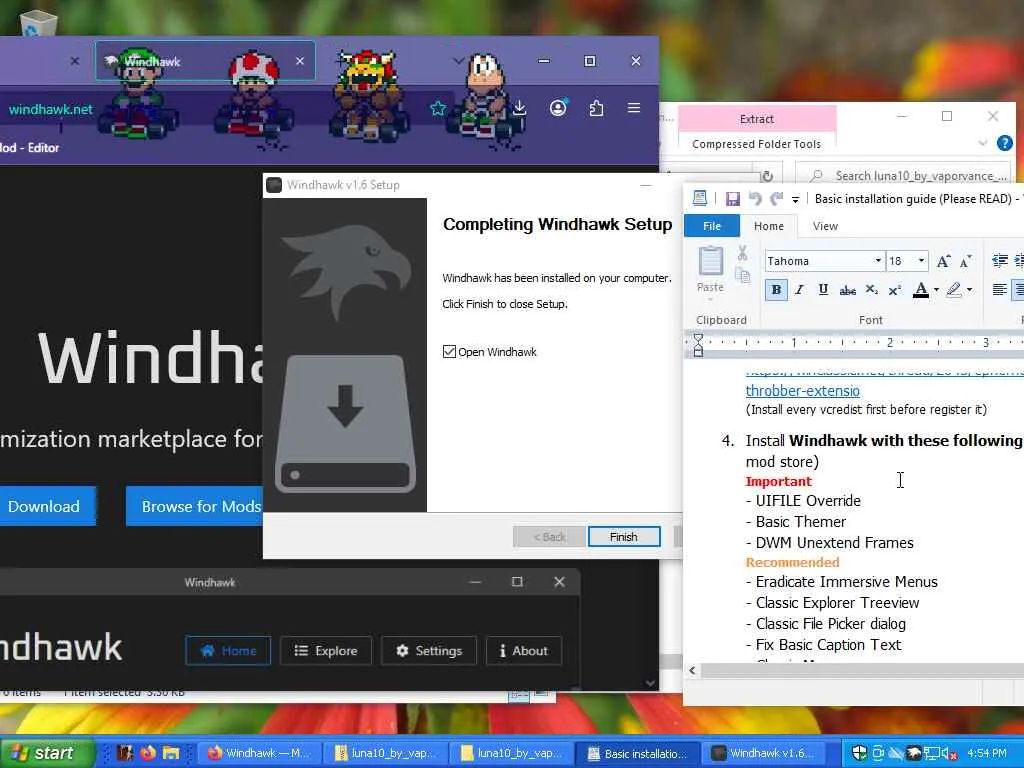Click the 4:54 PM clock in the tray
The image size is (1024, 768).
pos(987,753)
